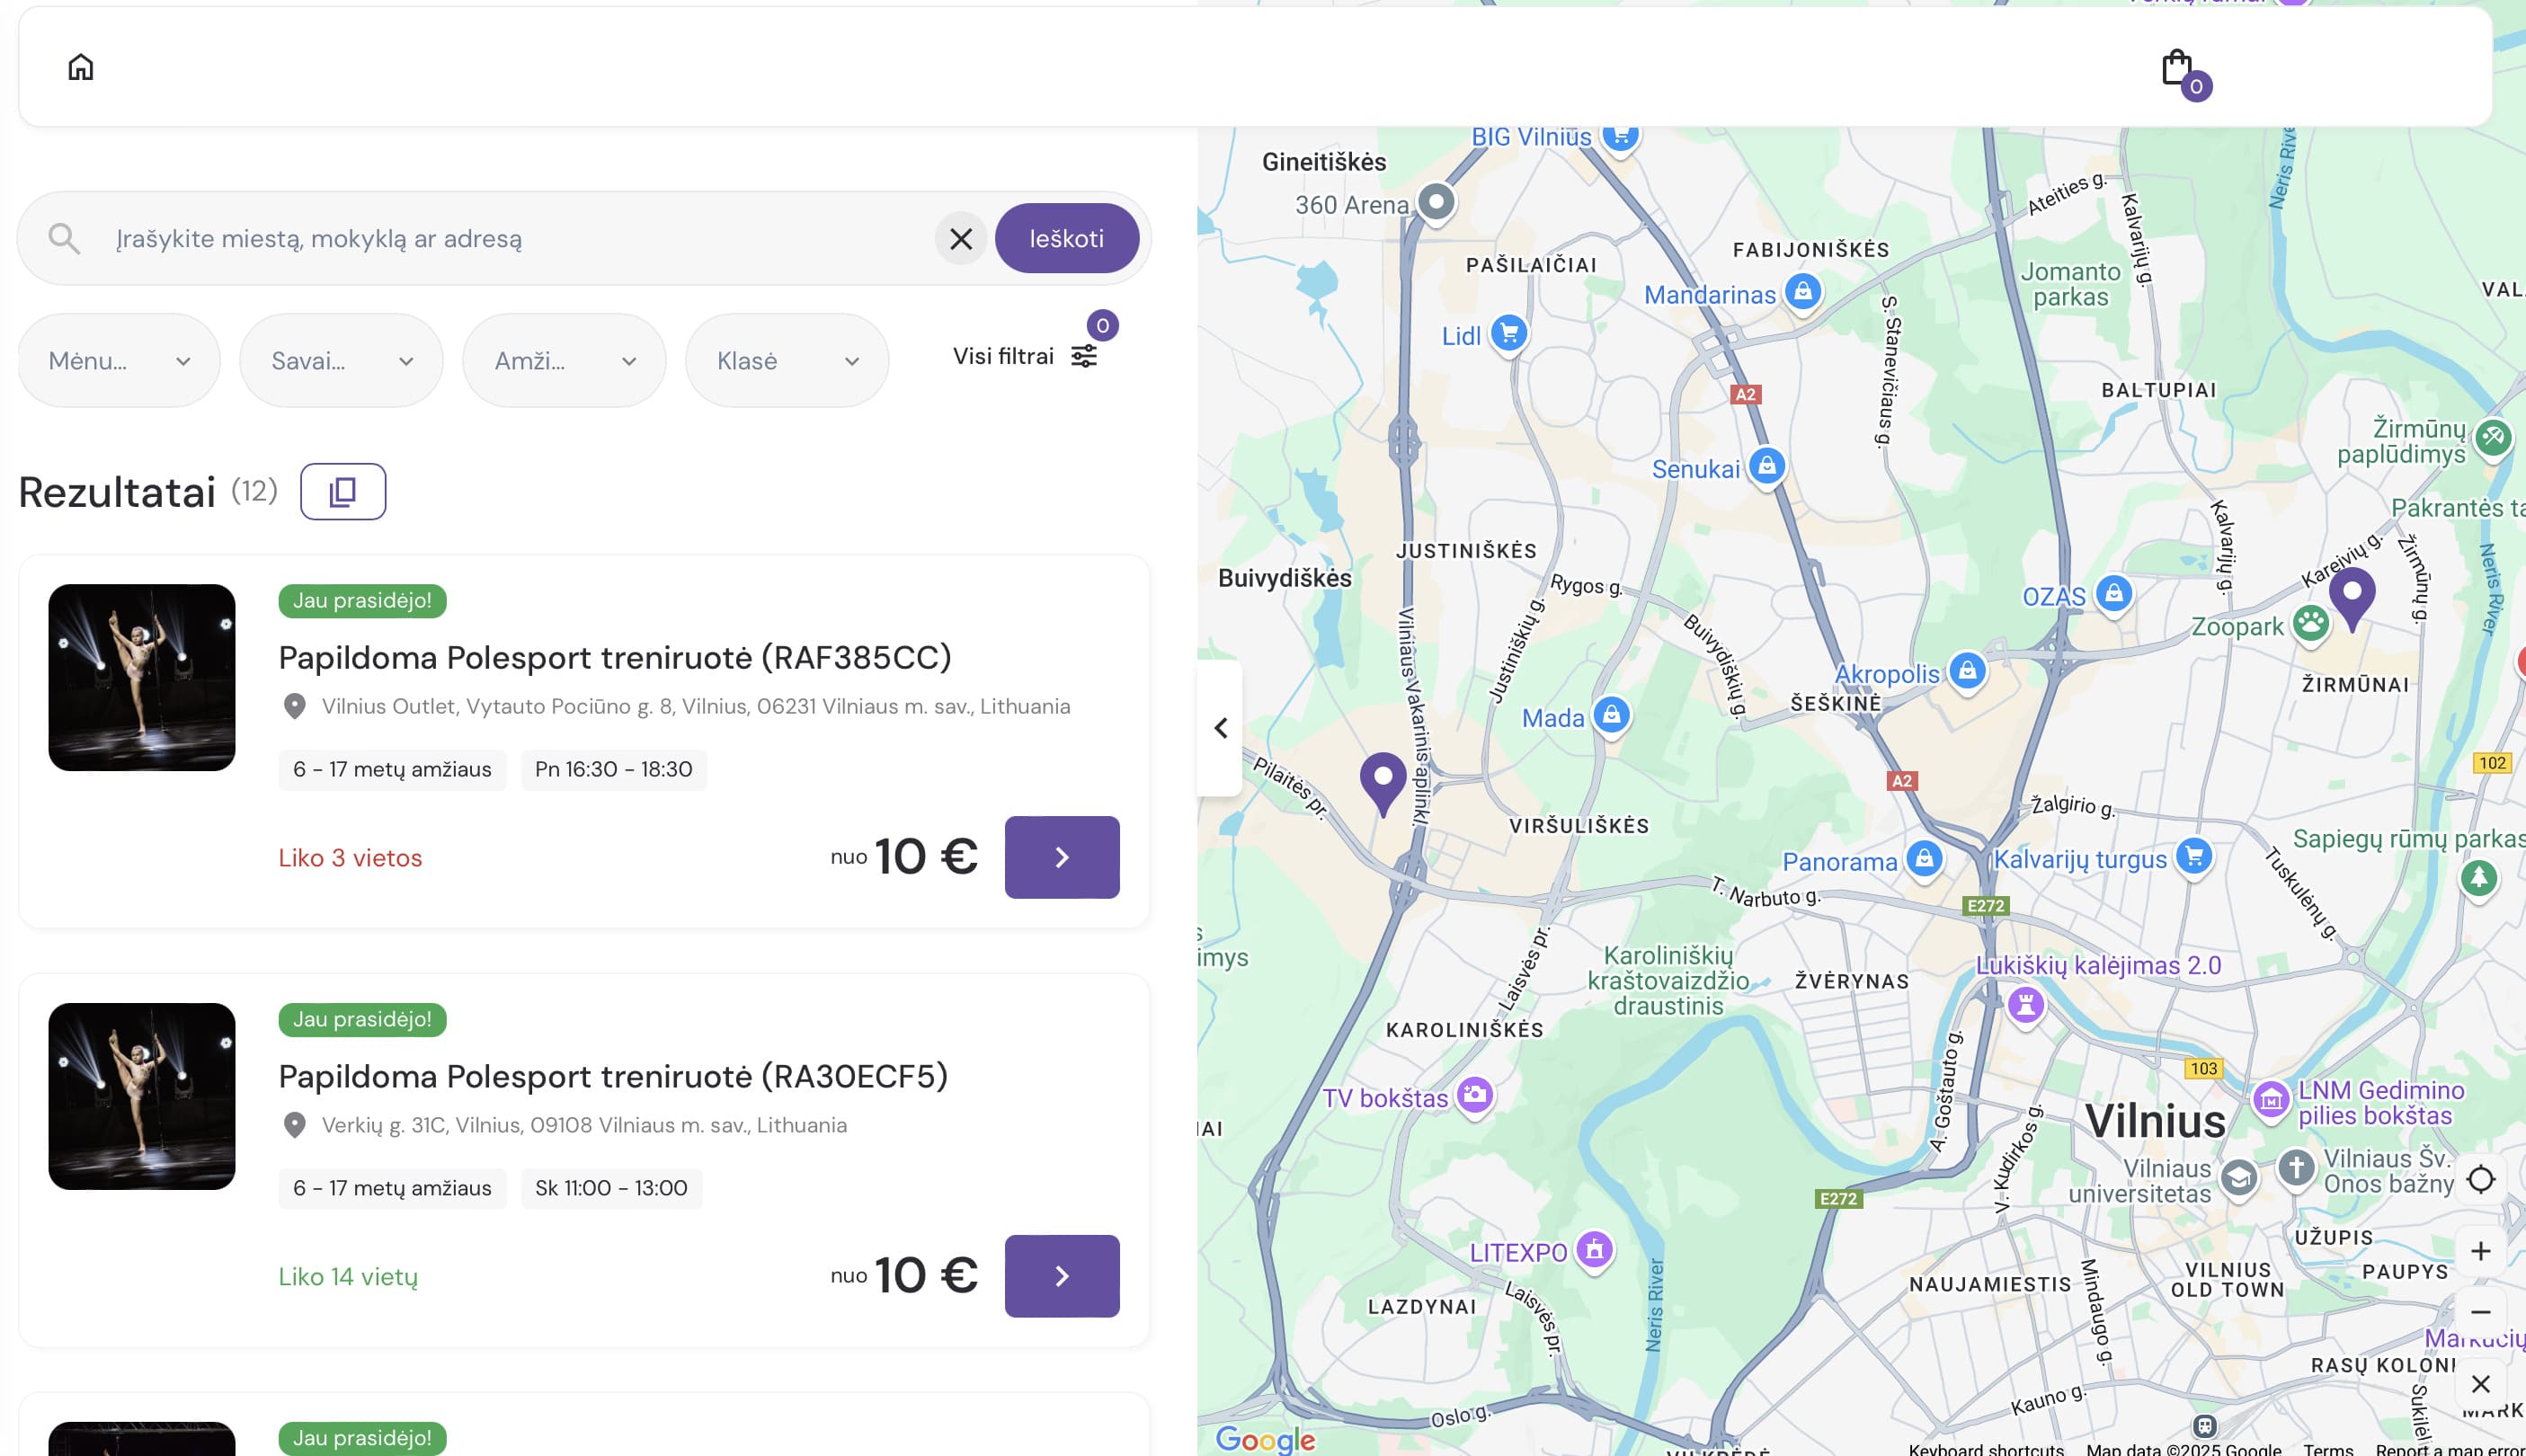Click 'Pn 16:30 - 18:30' schedule tag
This screenshot has width=2526, height=1456.
613,769
